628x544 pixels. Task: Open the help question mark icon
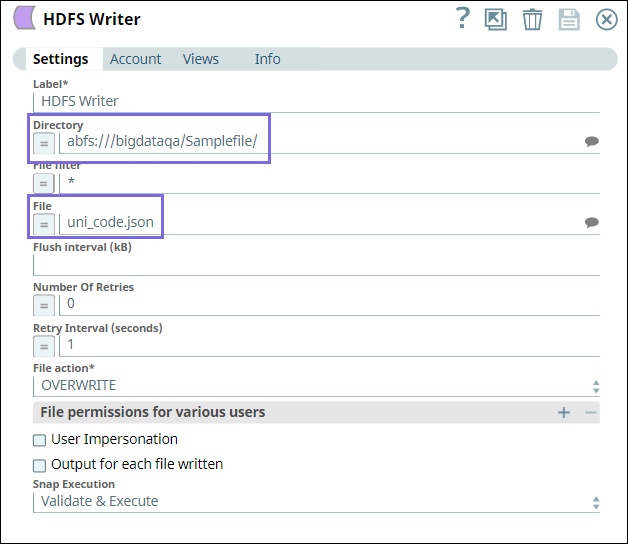coord(462,18)
